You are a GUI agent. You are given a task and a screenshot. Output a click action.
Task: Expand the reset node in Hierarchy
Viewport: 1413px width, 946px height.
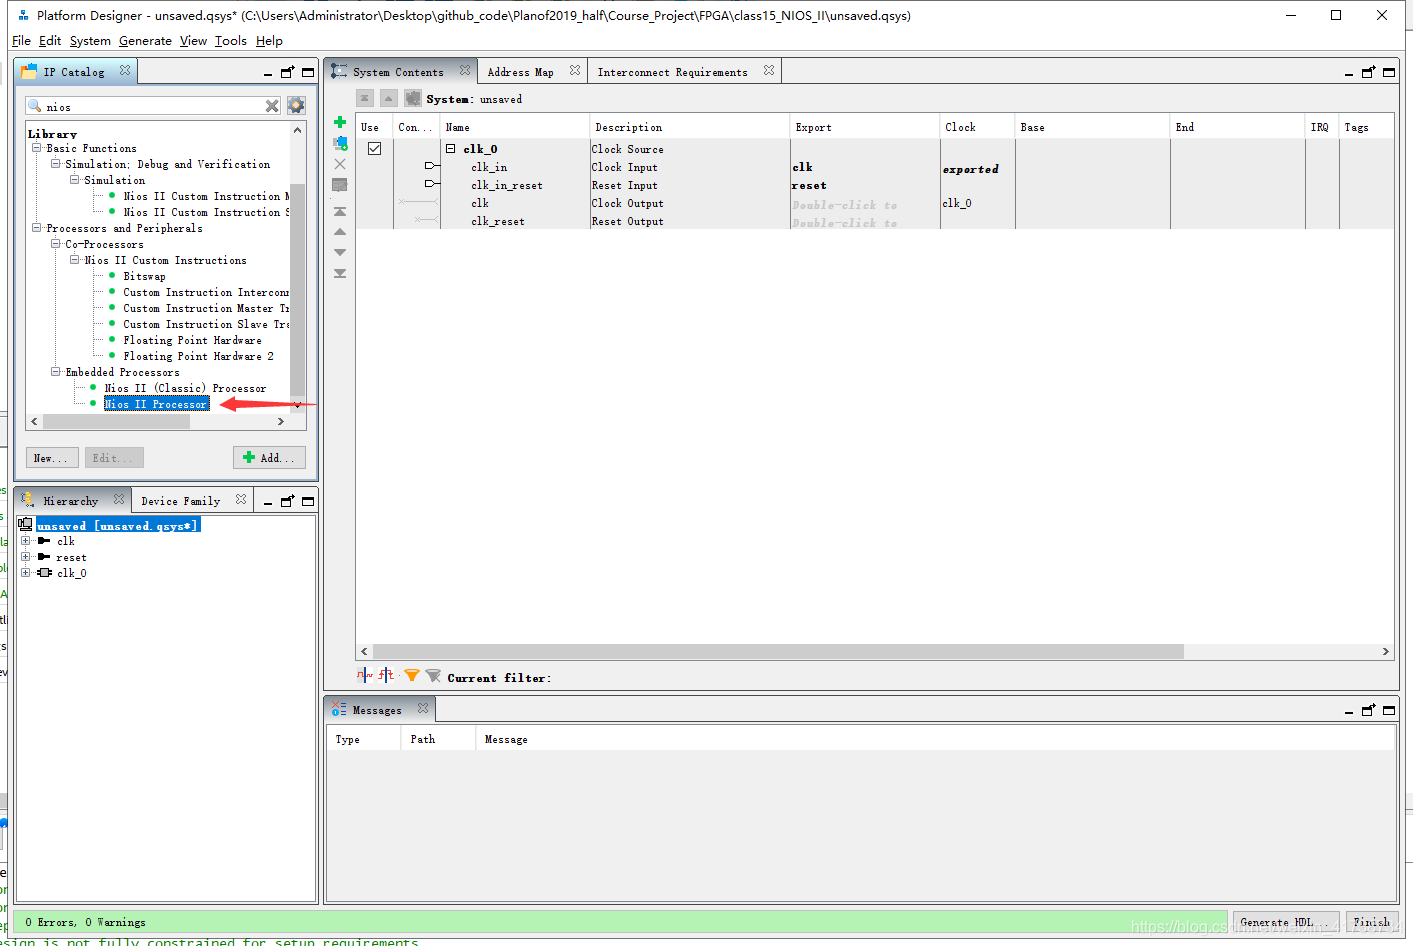coord(26,557)
